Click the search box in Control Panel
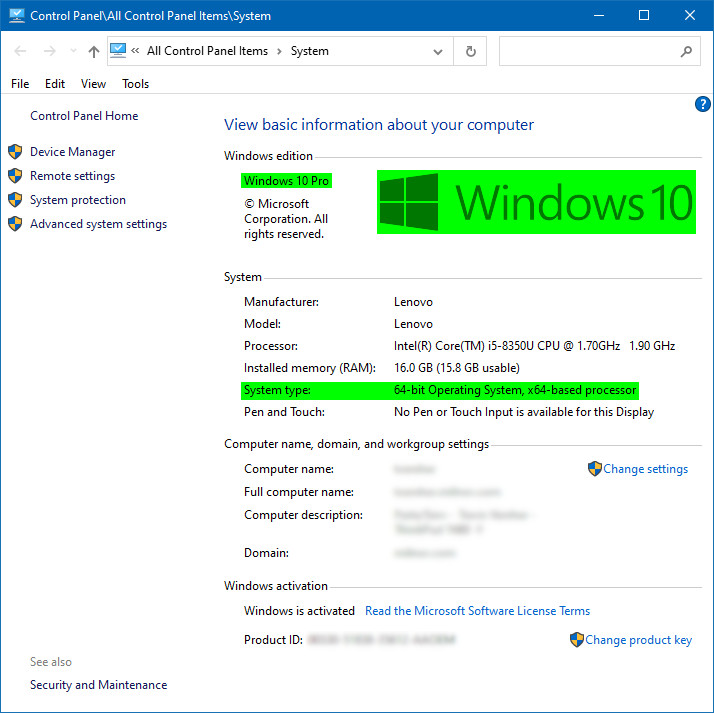The image size is (714, 713). pos(599,51)
